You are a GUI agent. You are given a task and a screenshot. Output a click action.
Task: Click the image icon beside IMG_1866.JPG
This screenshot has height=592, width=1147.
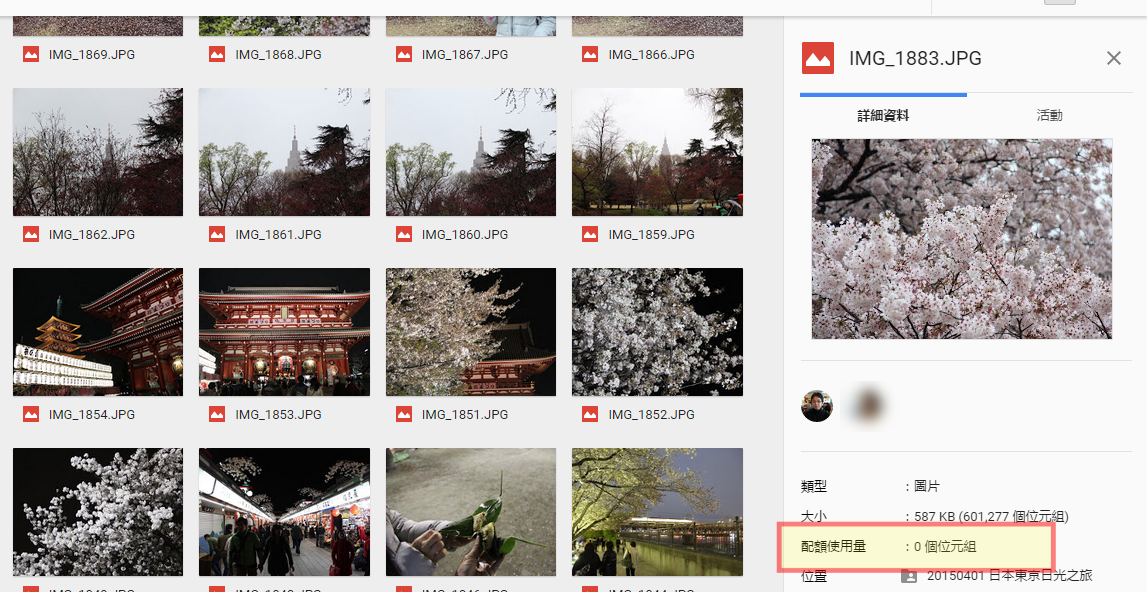coord(590,54)
